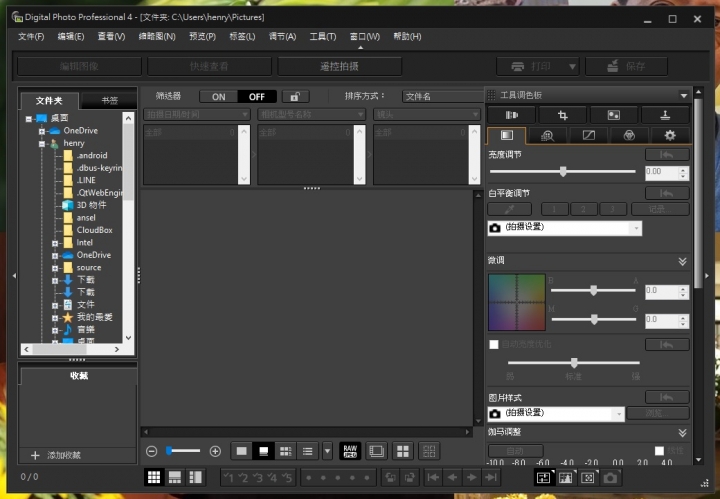Viewport: 720px width, 499px height.
Task: Select the small thumbnail grid view icon
Action: (286, 451)
